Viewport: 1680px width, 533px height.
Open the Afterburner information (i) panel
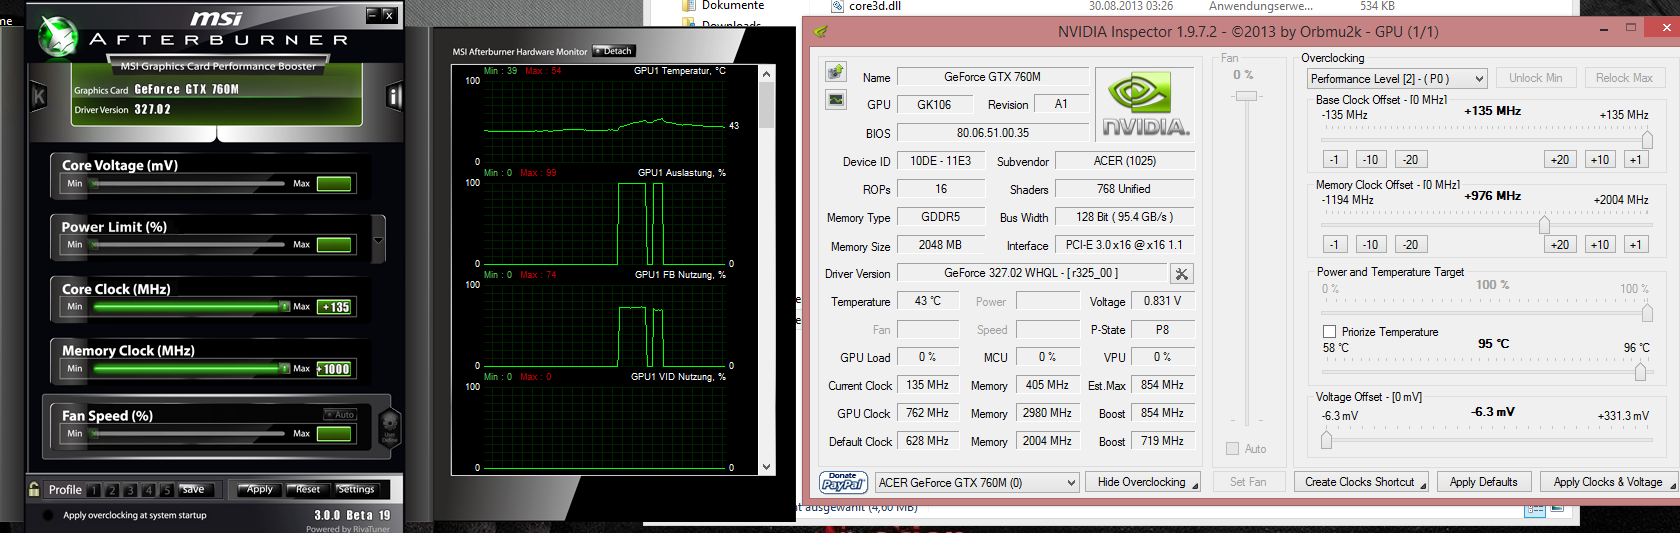(x=394, y=97)
